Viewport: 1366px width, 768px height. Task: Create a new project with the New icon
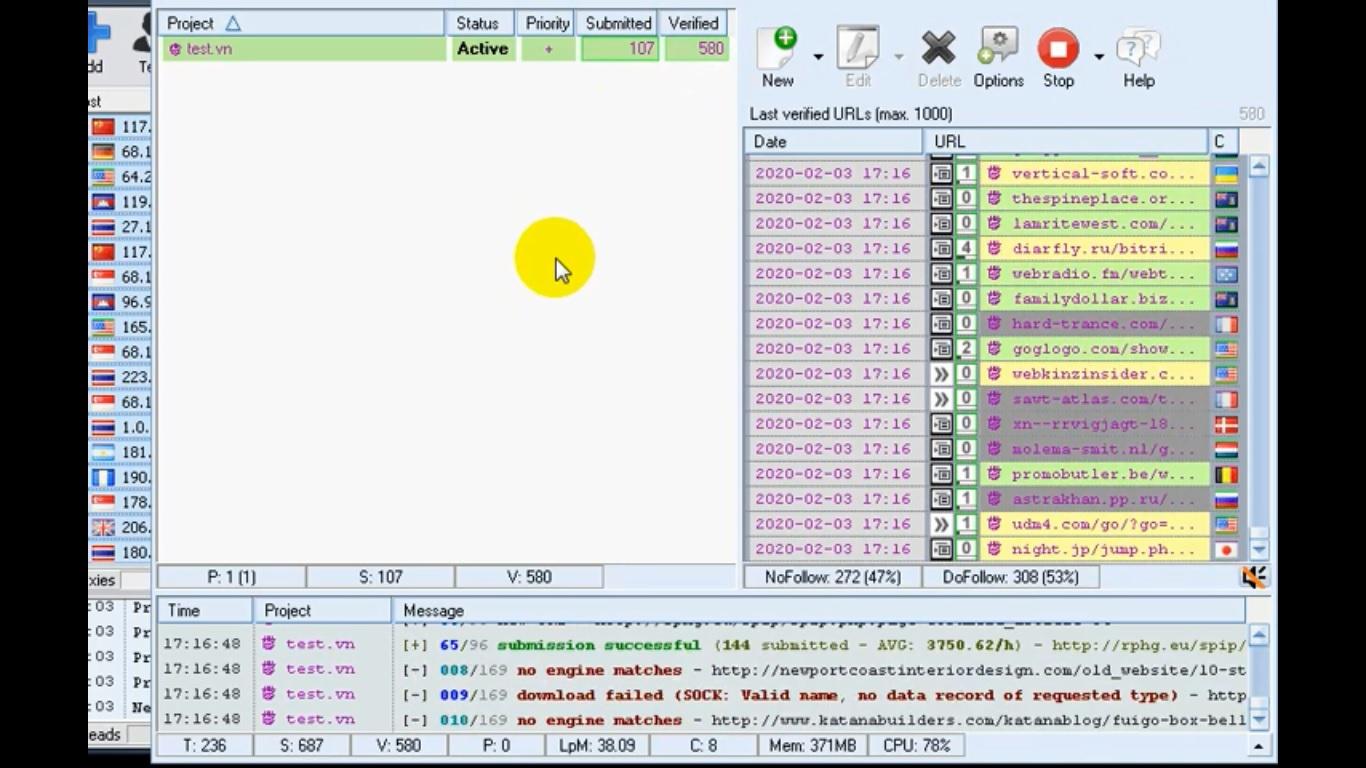tap(777, 47)
